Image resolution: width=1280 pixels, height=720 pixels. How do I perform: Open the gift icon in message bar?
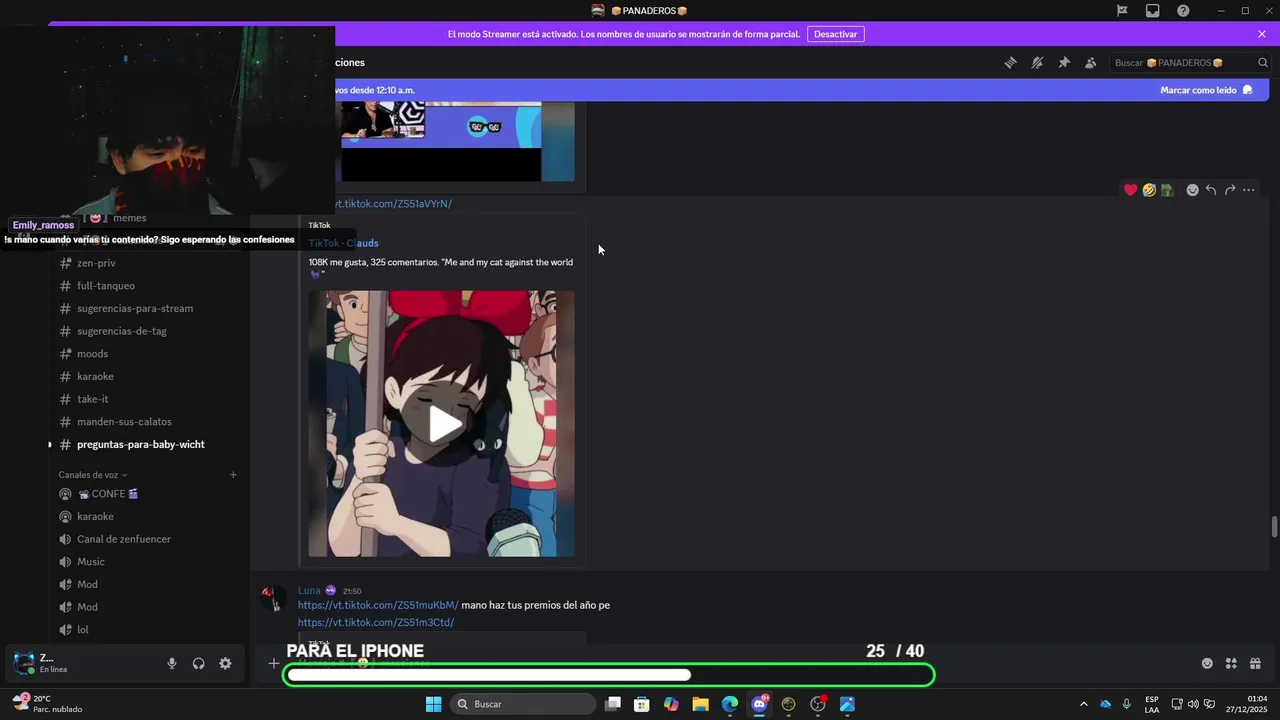[x=1255, y=663]
